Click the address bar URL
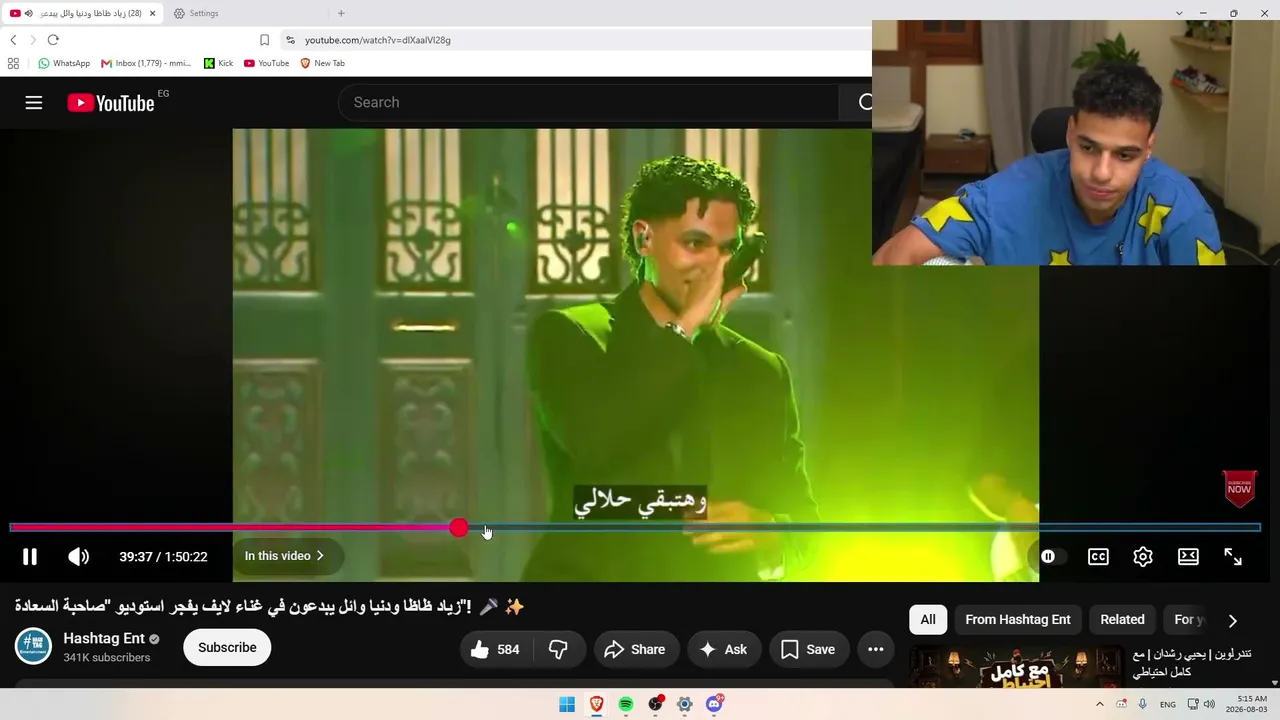Image resolution: width=1280 pixels, height=720 pixels. [x=378, y=40]
